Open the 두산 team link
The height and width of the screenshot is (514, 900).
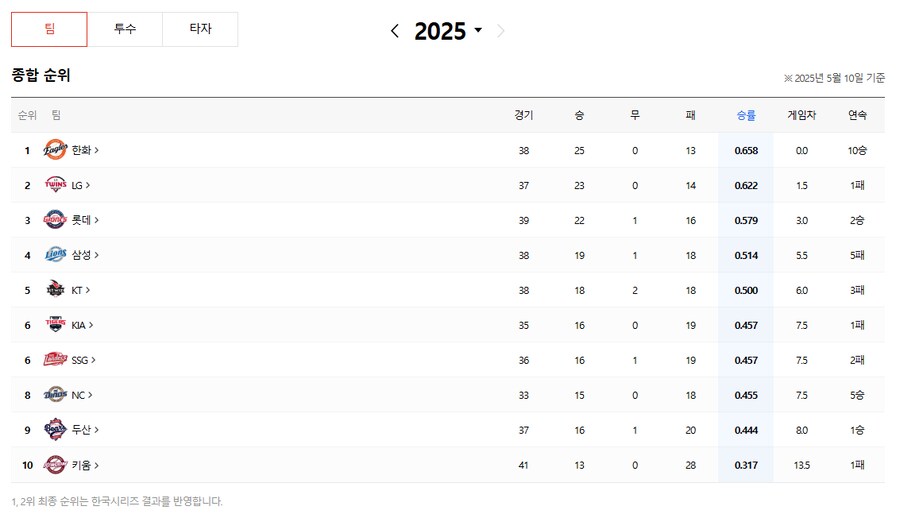[85, 430]
